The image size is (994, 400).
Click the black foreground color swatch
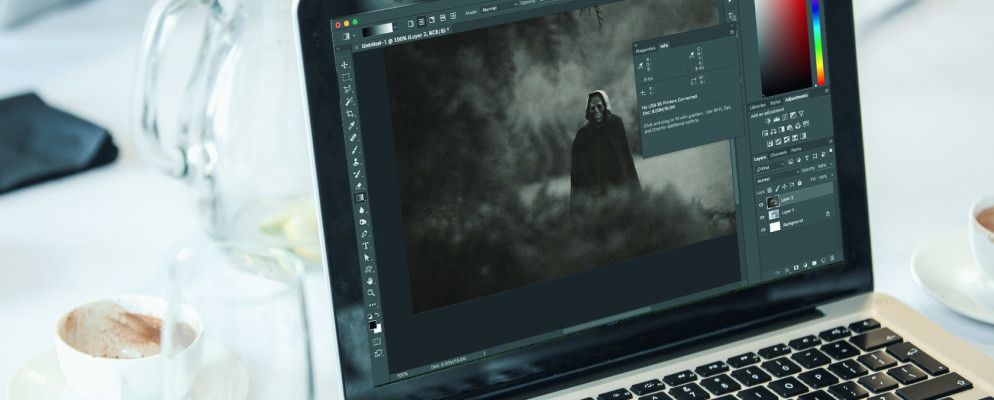[373, 325]
